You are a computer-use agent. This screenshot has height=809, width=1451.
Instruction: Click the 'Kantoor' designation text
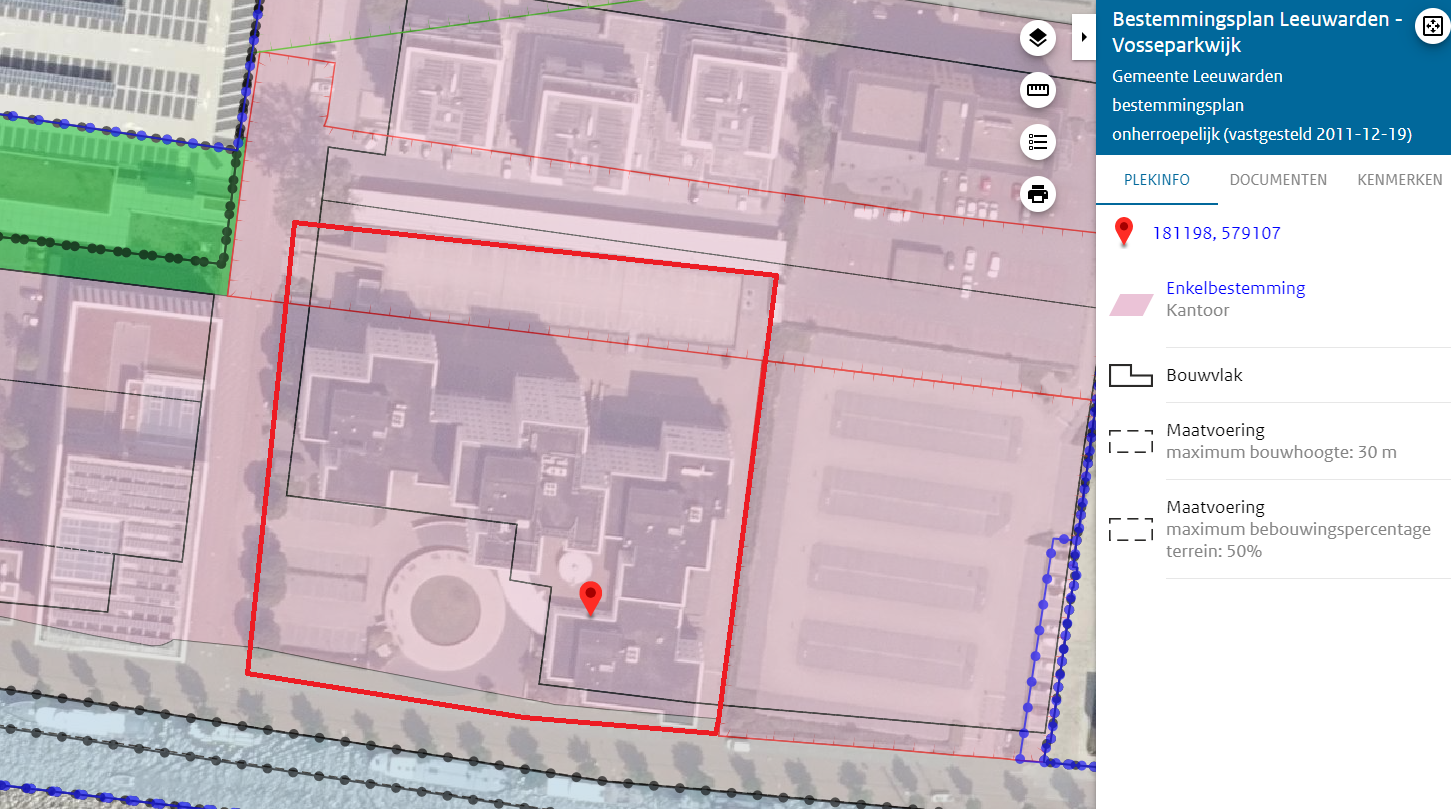click(x=1198, y=310)
